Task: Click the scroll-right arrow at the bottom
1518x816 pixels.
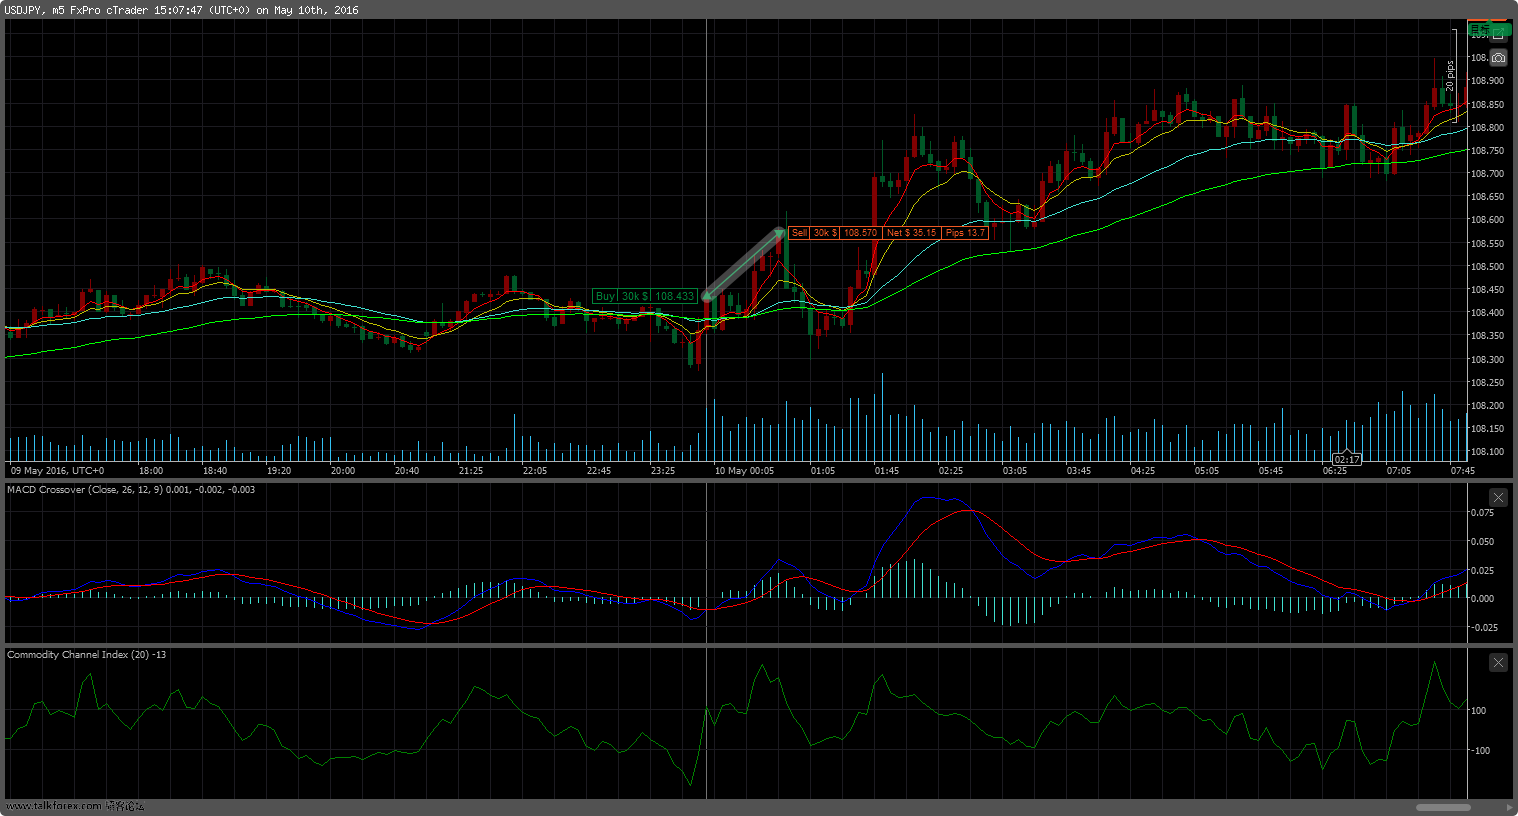Action: 1509,807
